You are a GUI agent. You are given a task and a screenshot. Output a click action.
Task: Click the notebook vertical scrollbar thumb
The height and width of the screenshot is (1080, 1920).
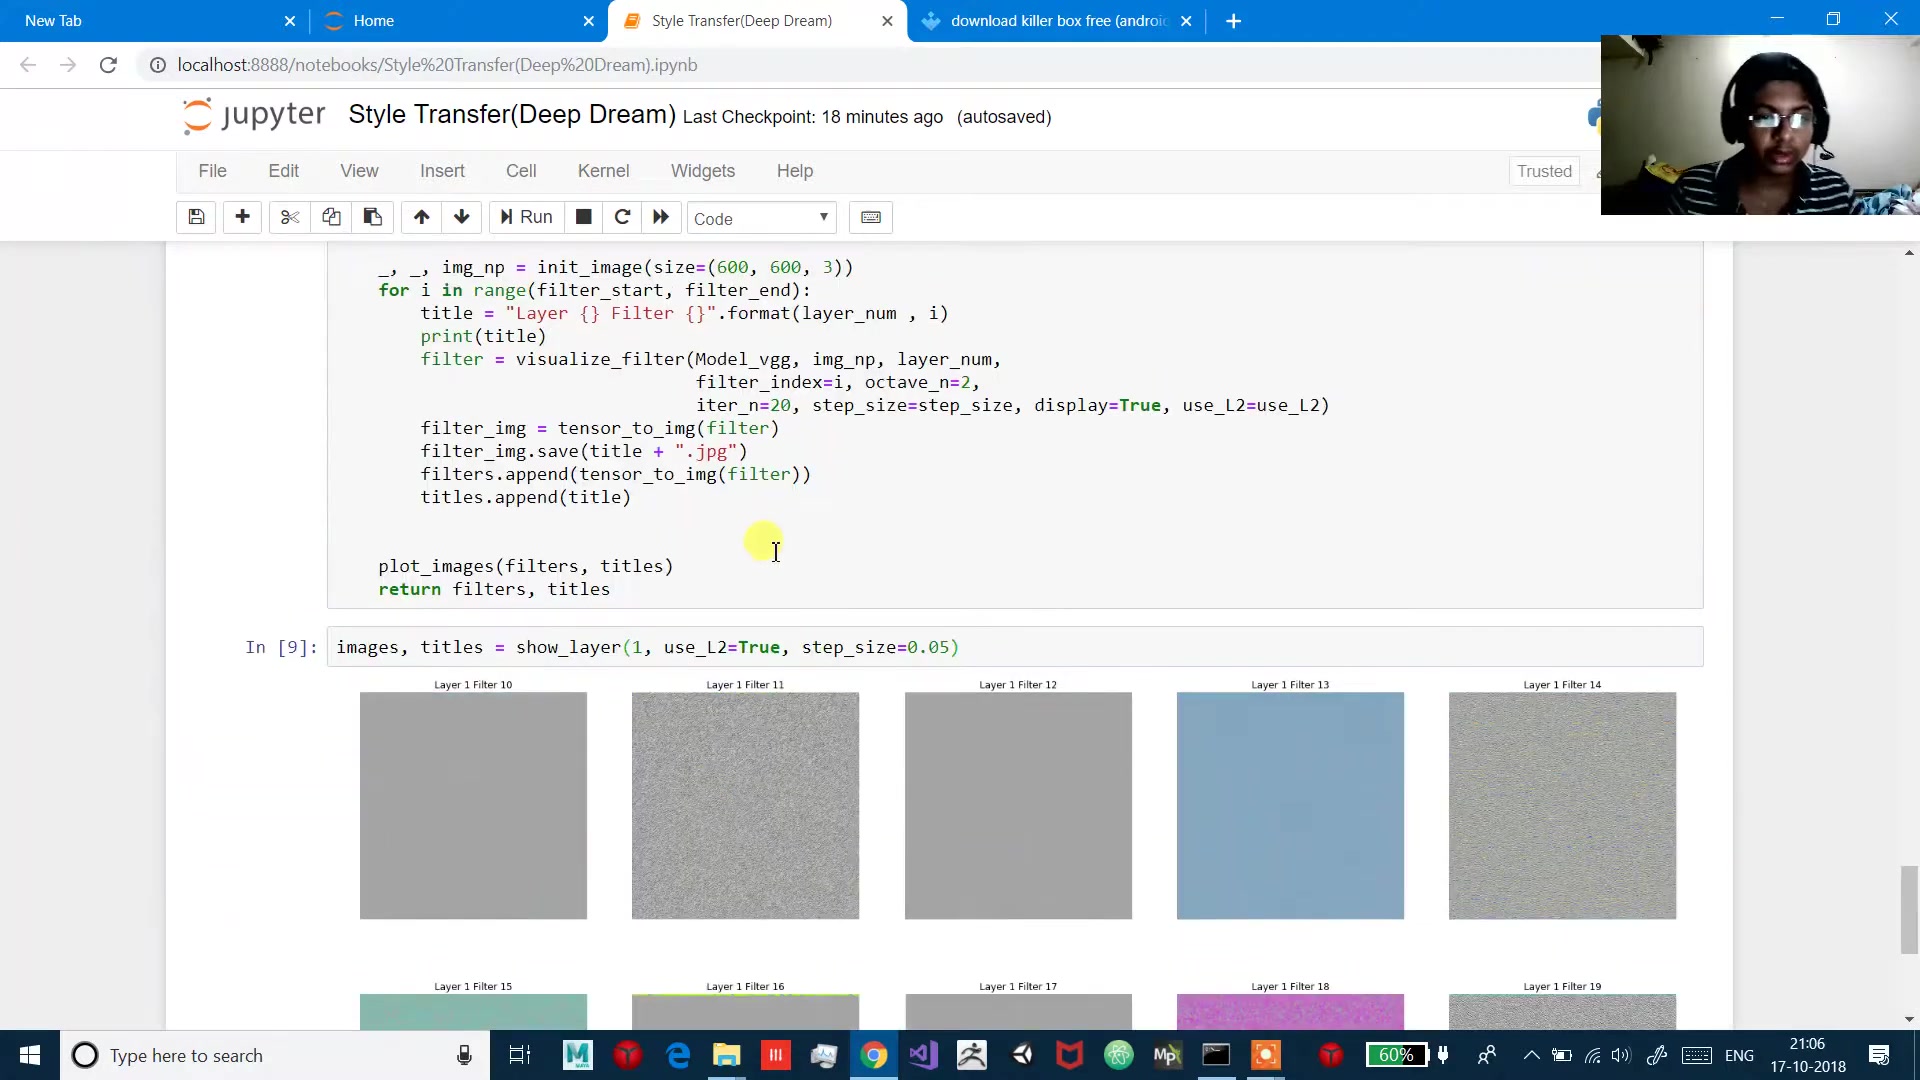coord(1909,910)
